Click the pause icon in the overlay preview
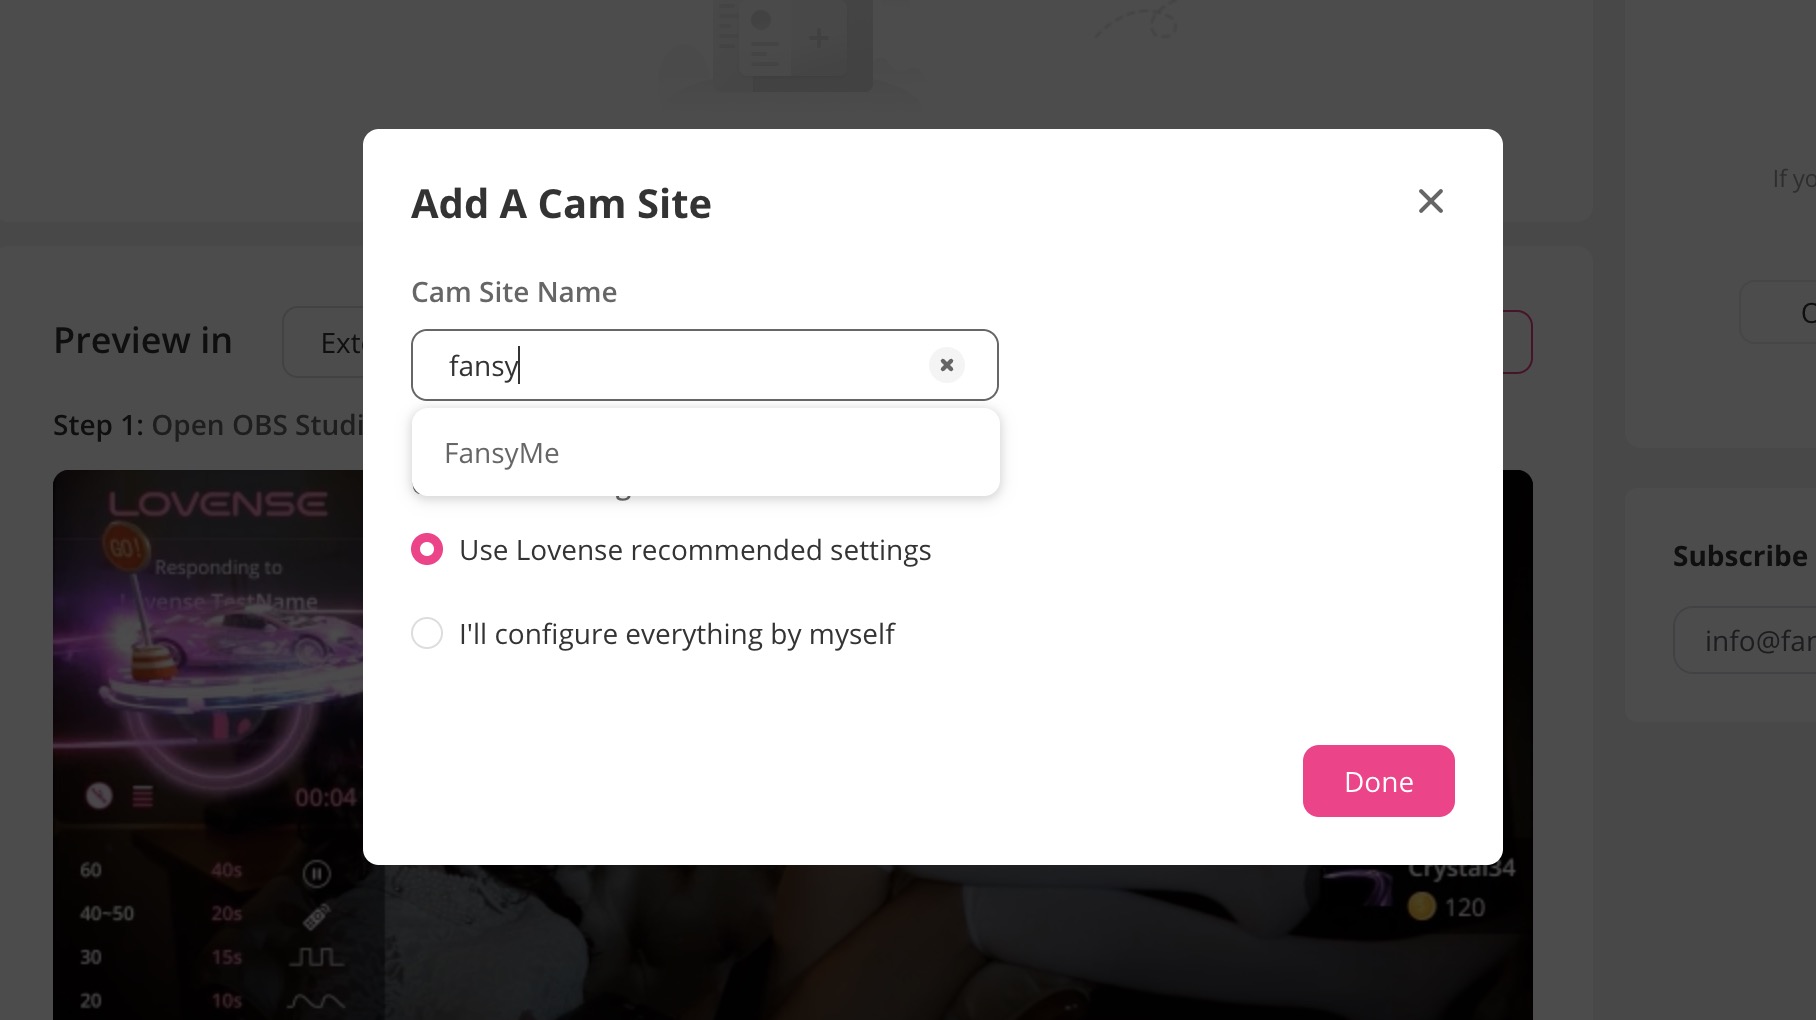Screen dimensions: 1816x1020 tap(316, 874)
